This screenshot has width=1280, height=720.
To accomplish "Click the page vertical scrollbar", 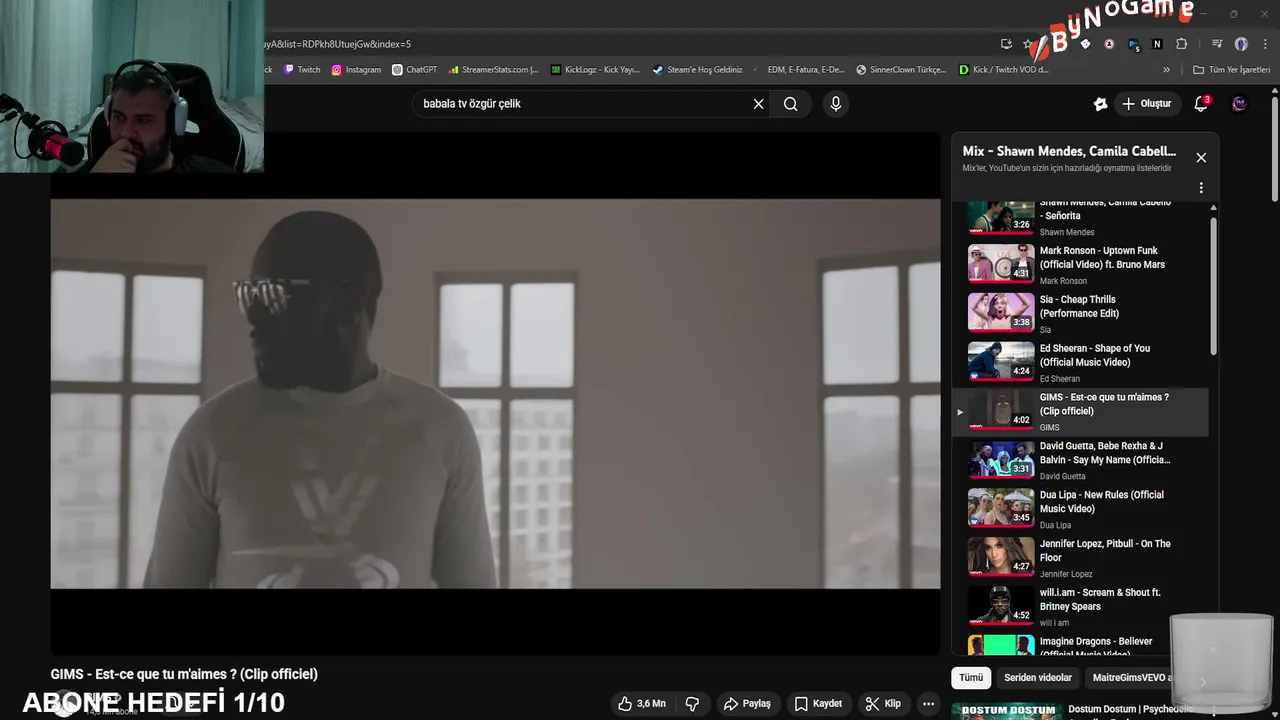I will (1274, 150).
